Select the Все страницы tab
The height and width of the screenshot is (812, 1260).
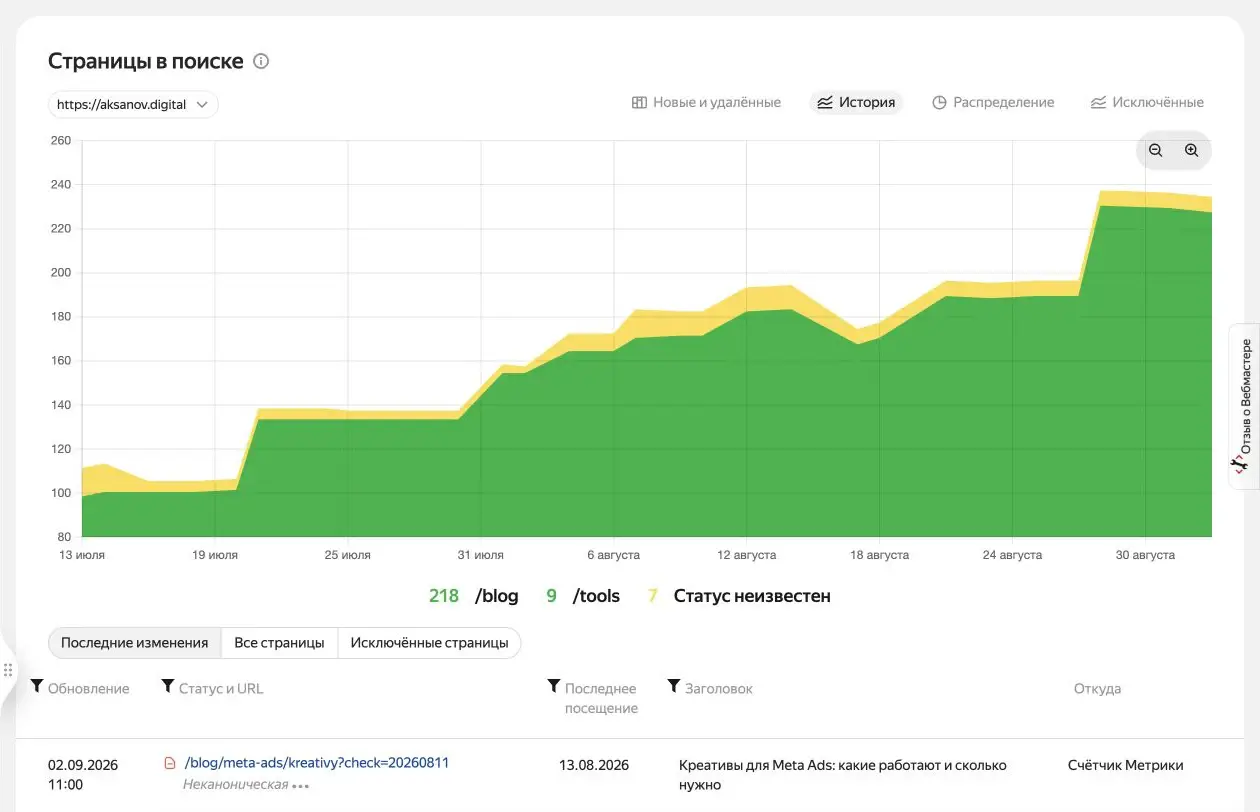[279, 643]
